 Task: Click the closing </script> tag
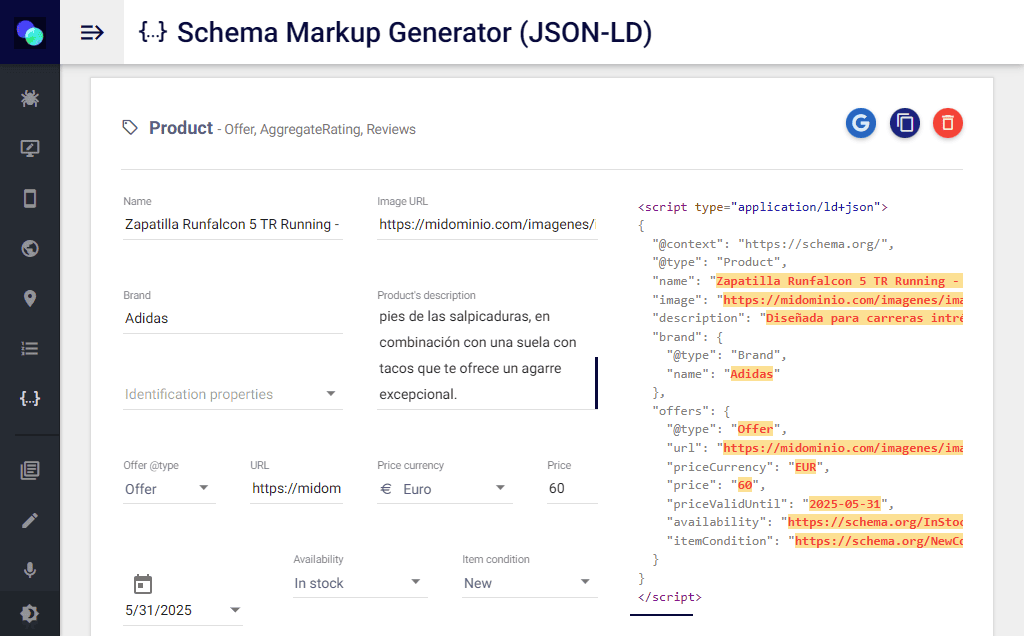(669, 597)
